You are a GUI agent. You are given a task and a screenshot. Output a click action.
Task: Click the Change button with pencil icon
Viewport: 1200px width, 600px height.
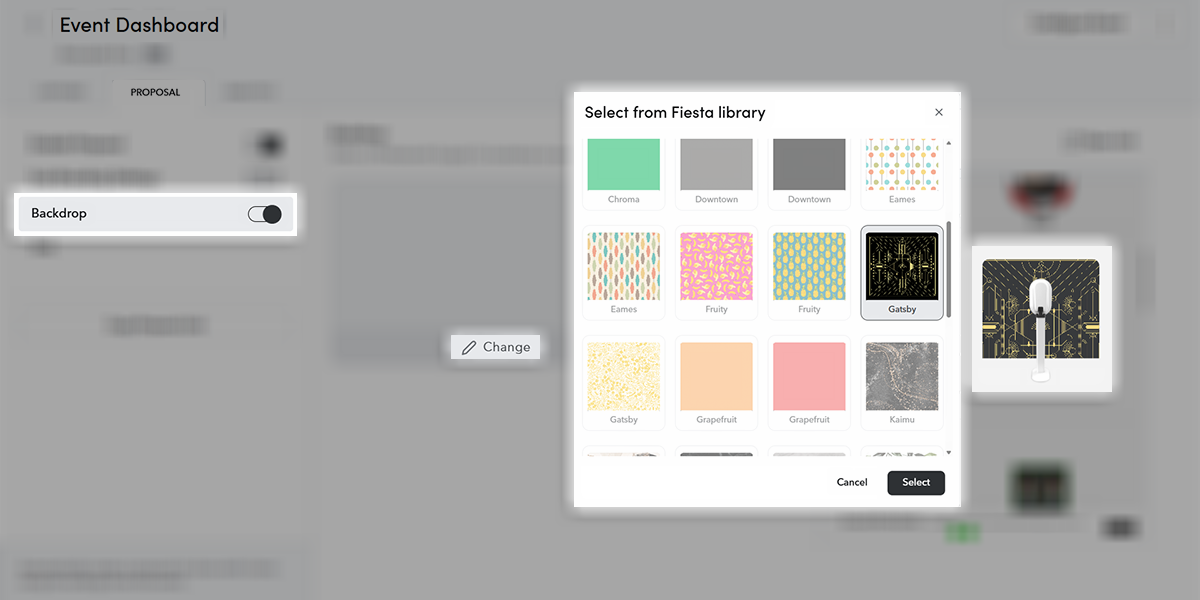(496, 347)
